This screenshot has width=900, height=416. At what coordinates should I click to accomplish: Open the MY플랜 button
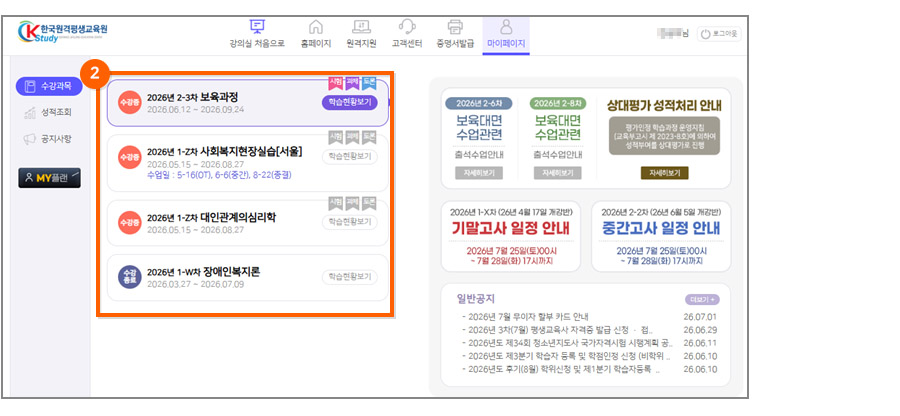click(x=49, y=178)
